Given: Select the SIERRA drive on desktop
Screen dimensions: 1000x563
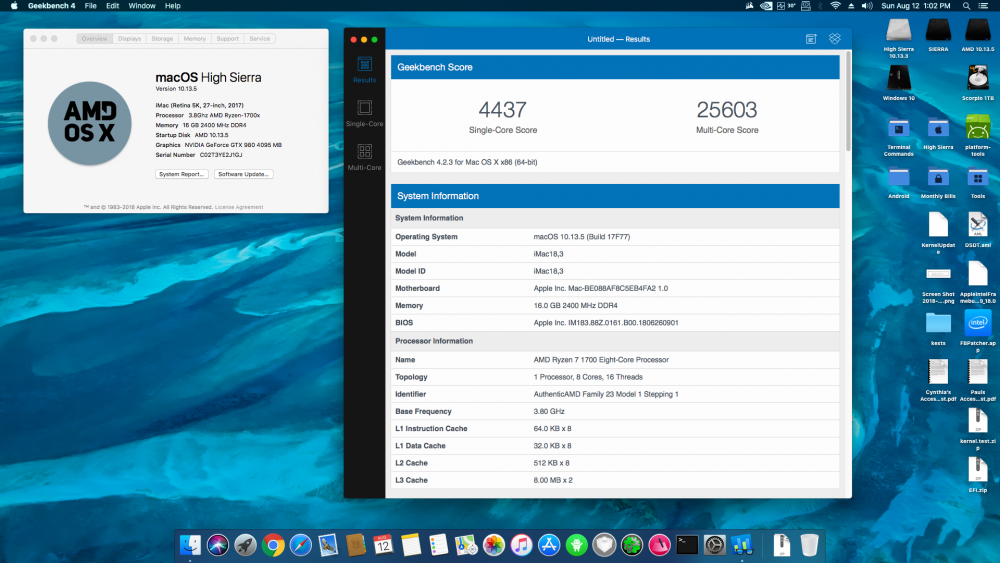Looking at the screenshot, I should (938, 34).
